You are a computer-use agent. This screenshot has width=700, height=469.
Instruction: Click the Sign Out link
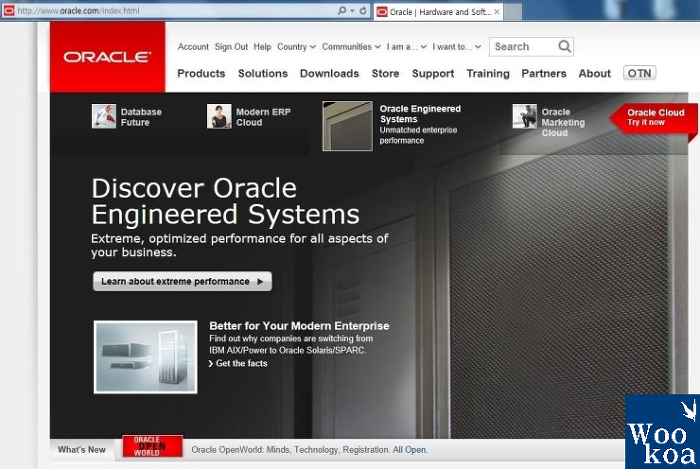231,46
